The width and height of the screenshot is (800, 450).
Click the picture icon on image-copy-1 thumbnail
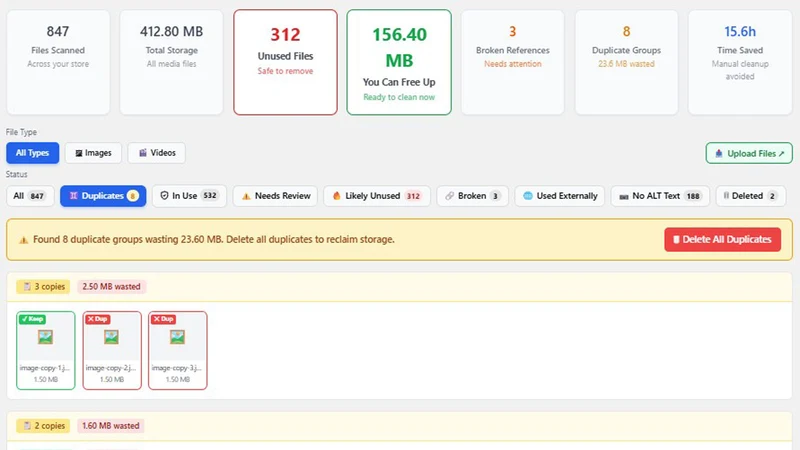pos(45,337)
